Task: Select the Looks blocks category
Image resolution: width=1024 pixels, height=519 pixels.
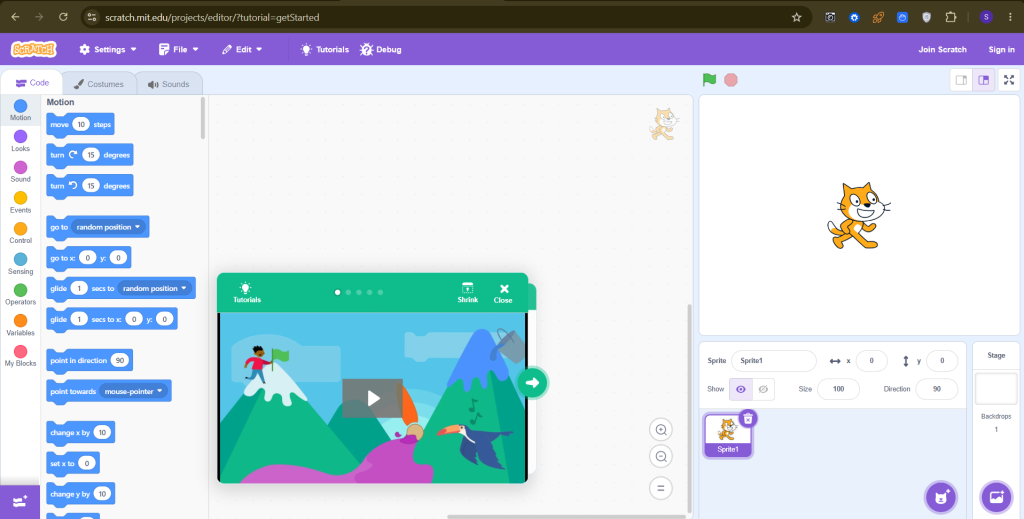Action: (x=20, y=140)
